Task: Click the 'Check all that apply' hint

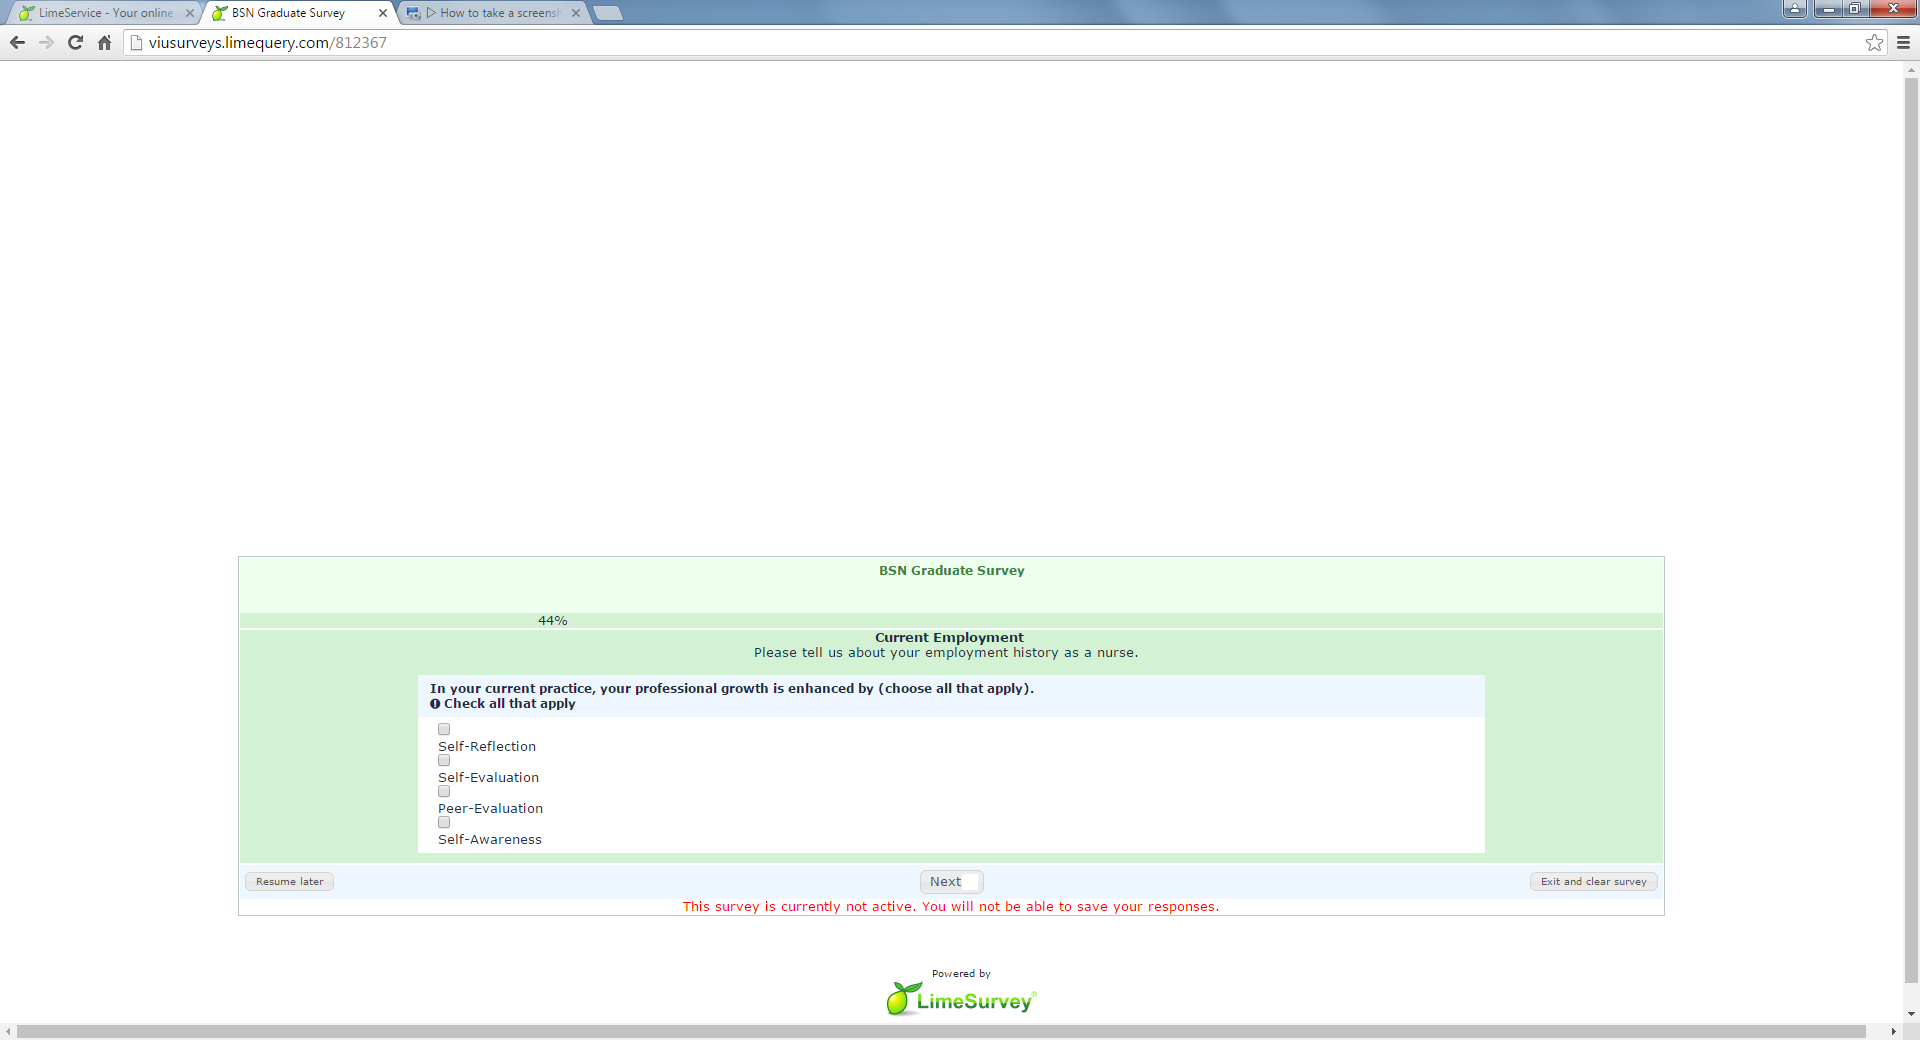Action: coord(509,703)
